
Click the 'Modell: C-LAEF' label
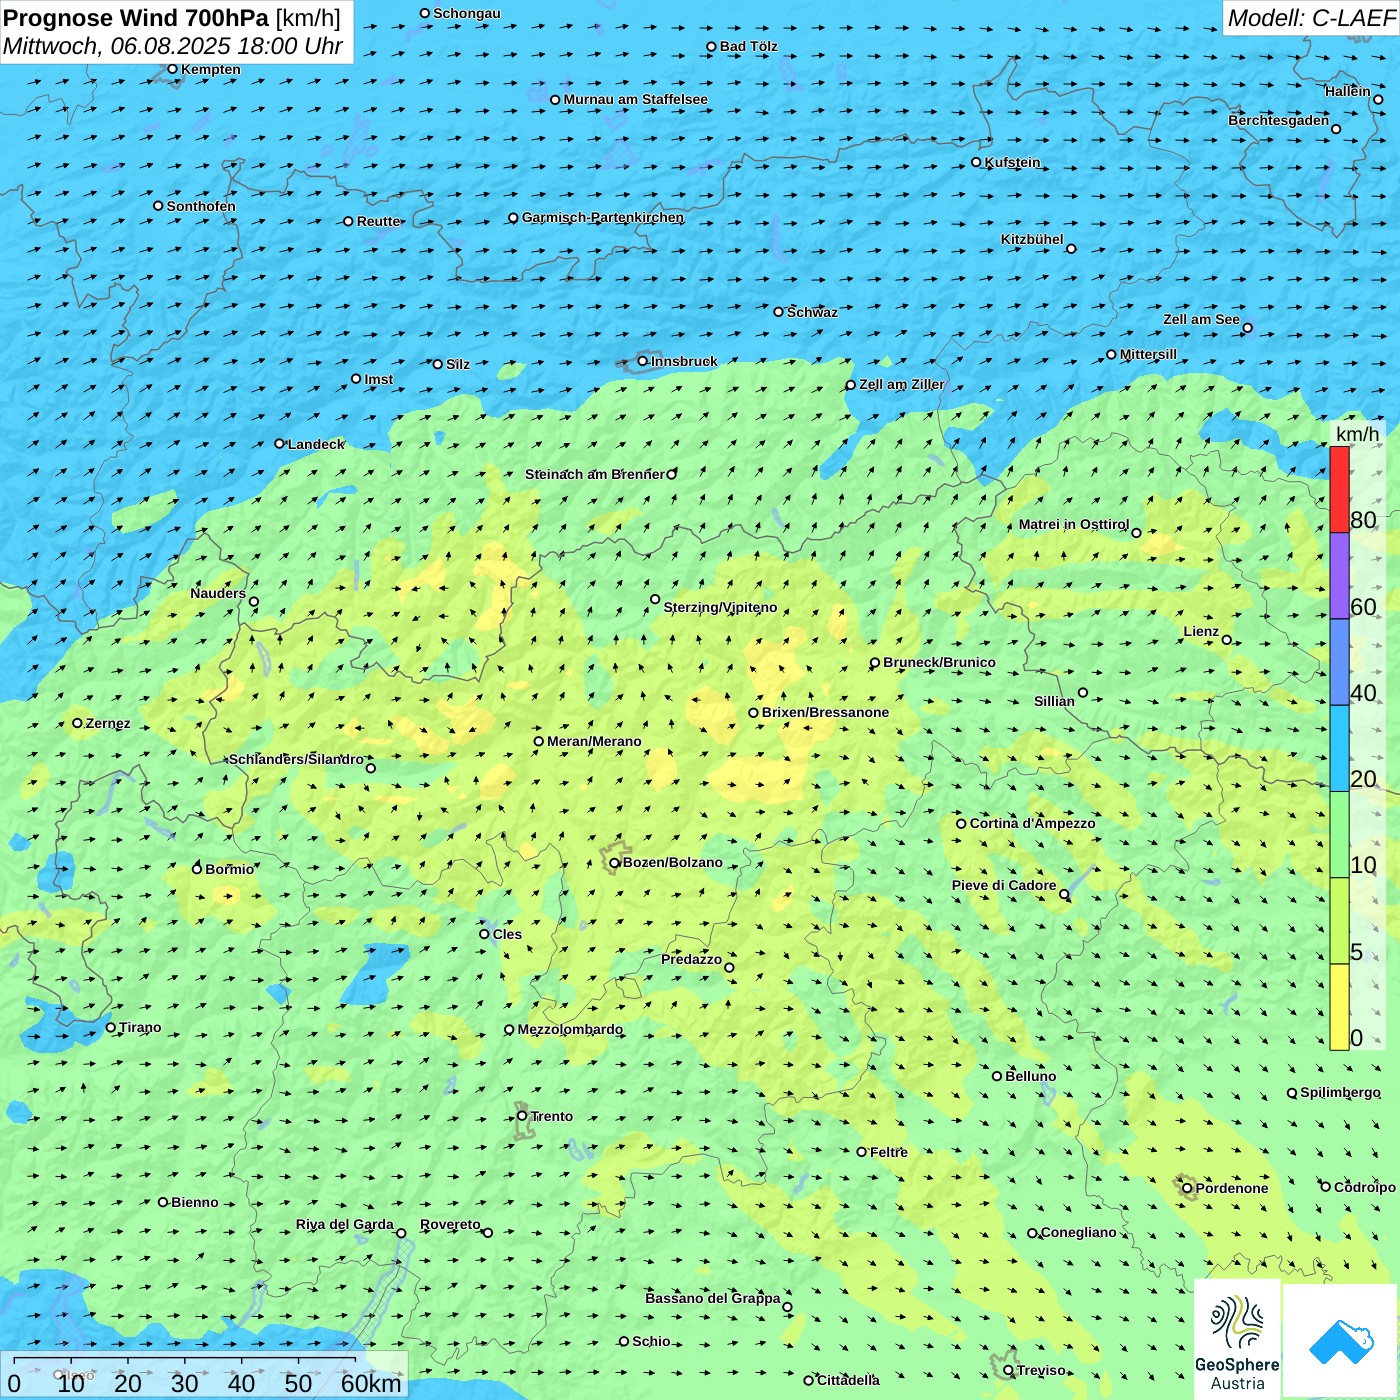(1311, 18)
